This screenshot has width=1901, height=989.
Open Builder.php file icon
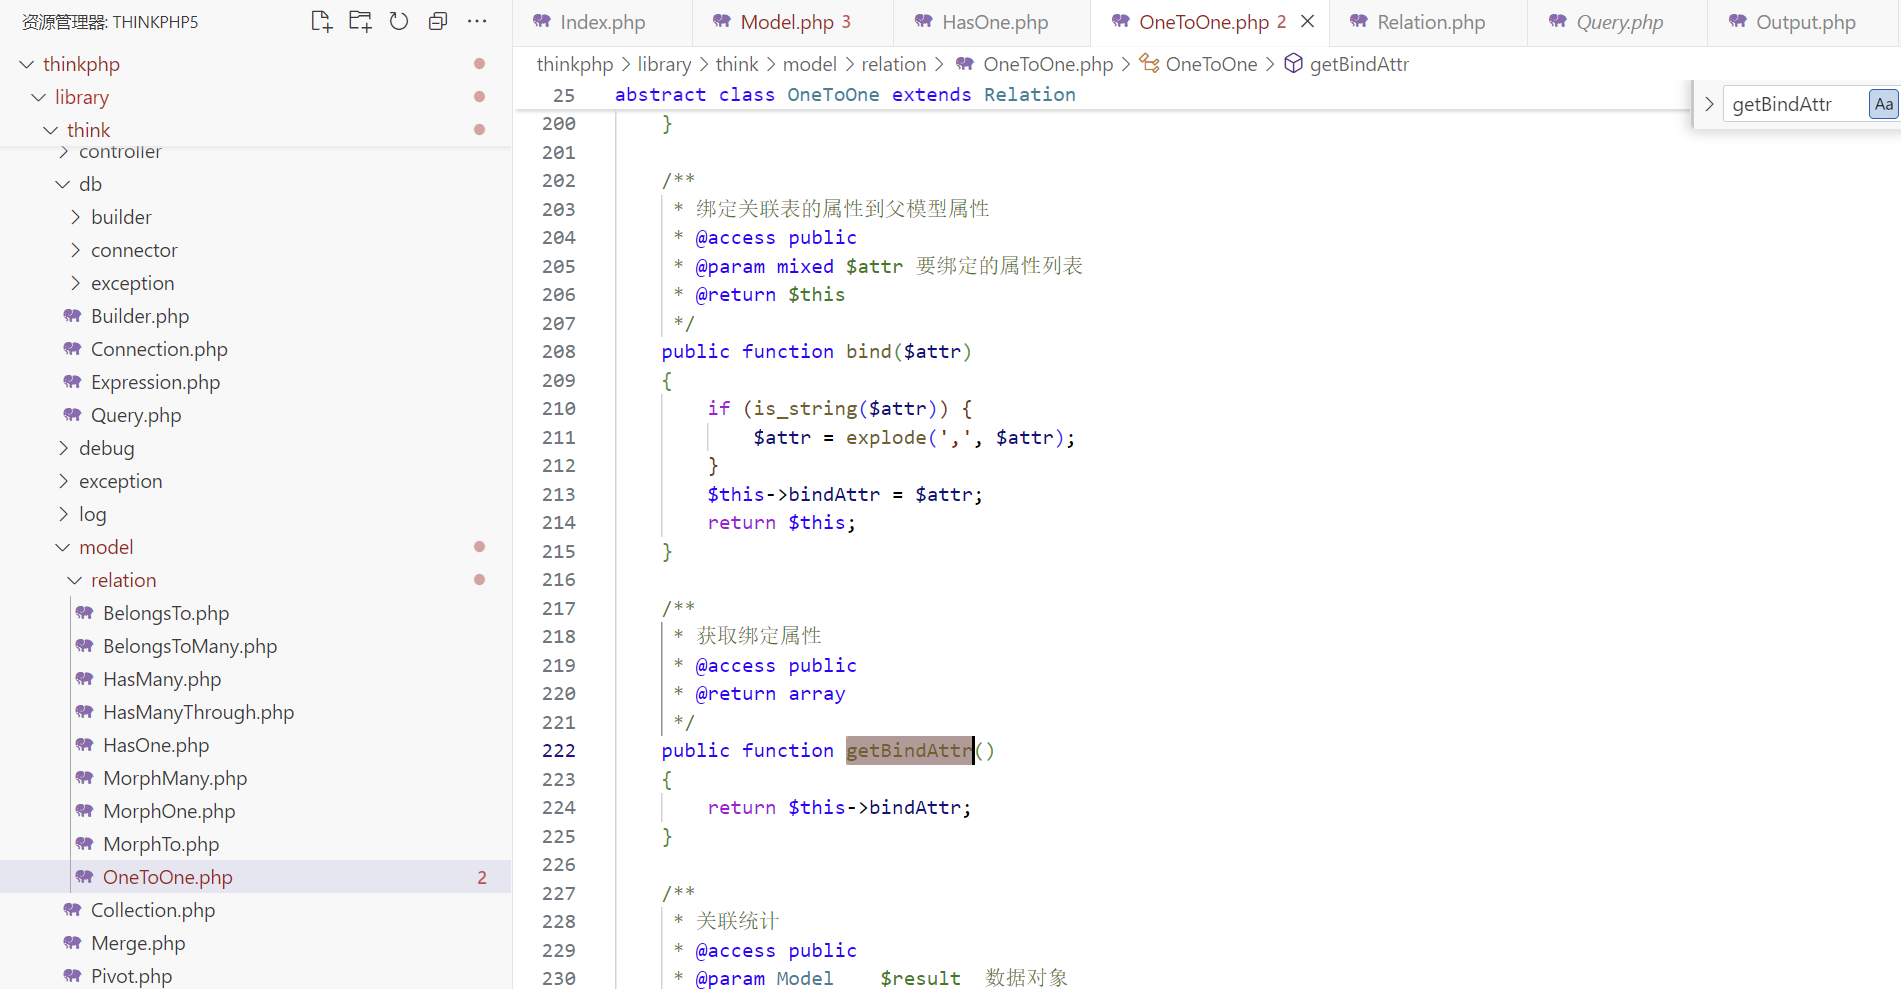(72, 316)
